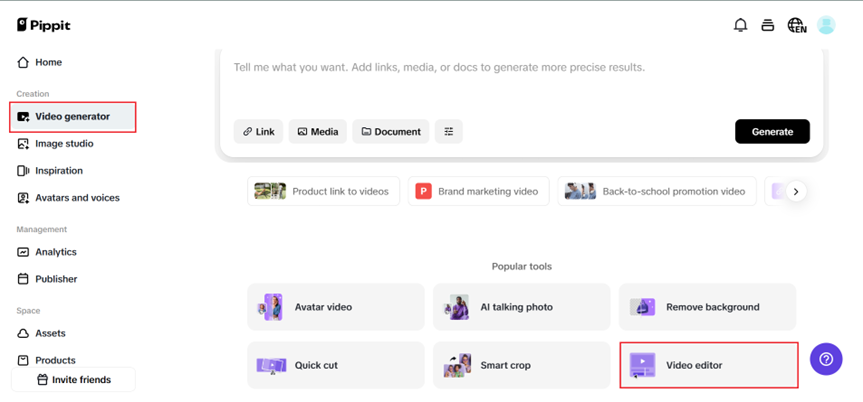
Task: Choose the Product link to videos suggestion
Action: click(323, 191)
